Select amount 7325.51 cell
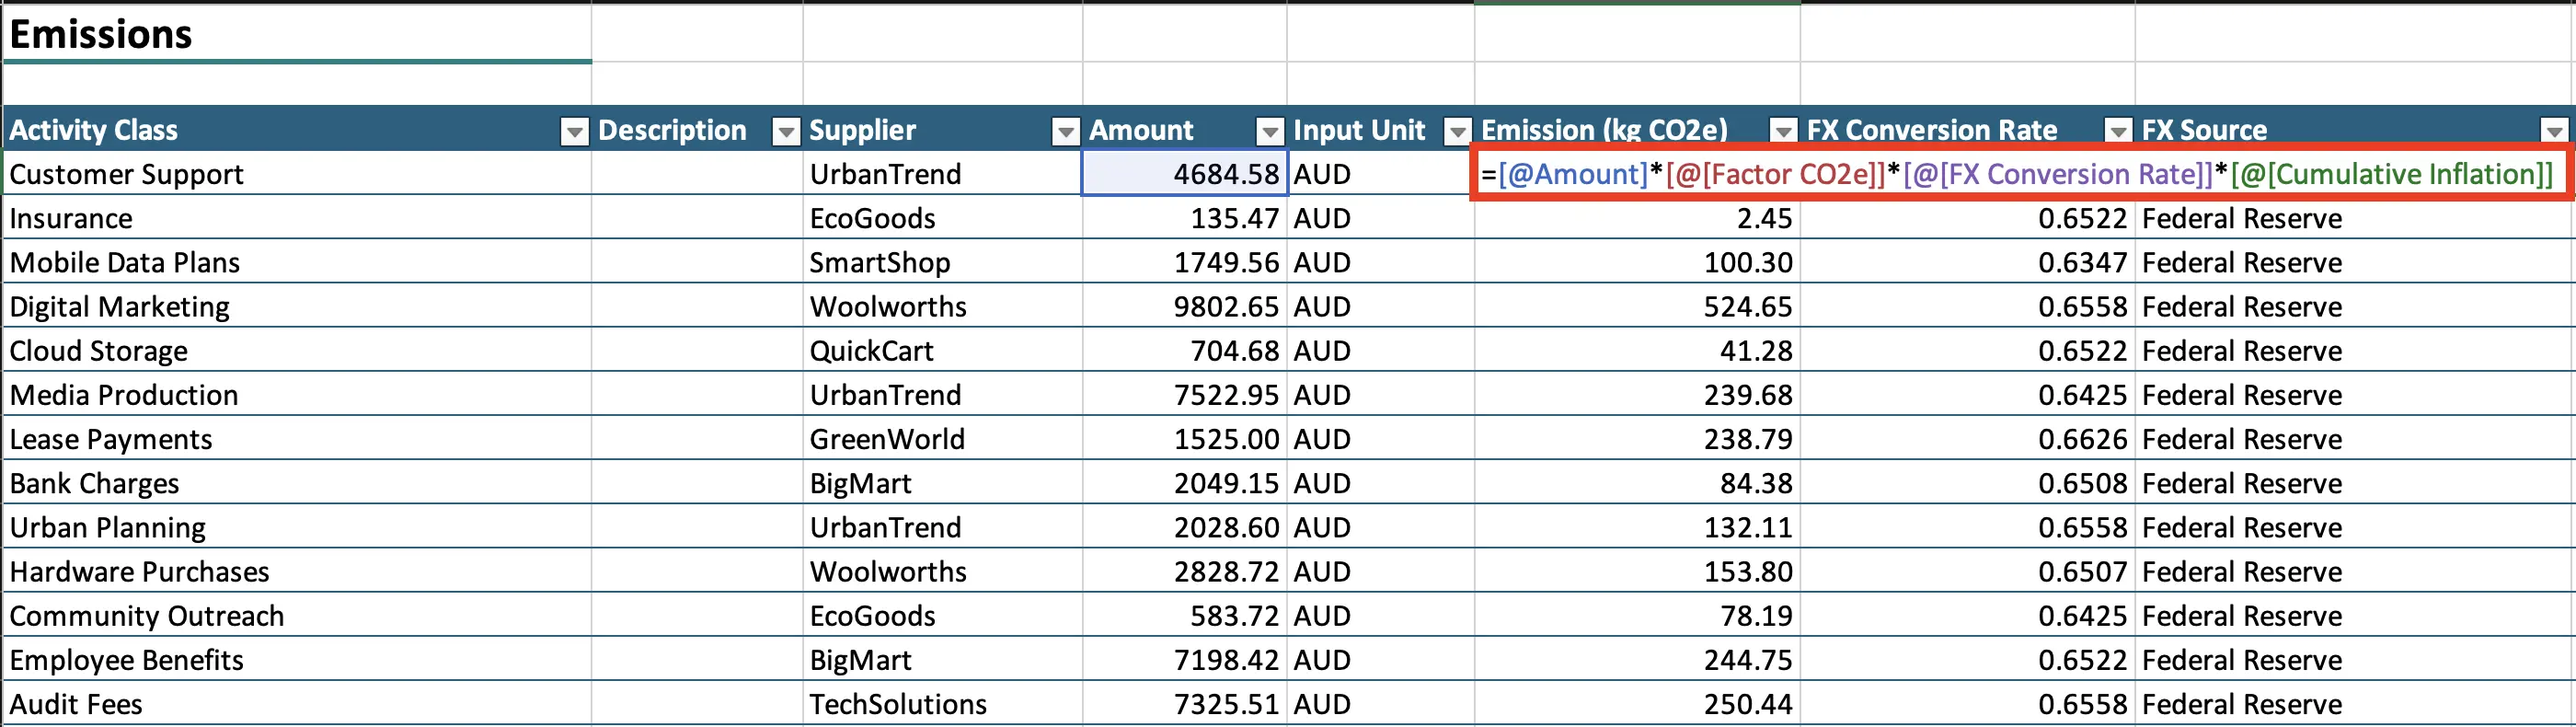The width and height of the screenshot is (2576, 727). click(x=1185, y=703)
